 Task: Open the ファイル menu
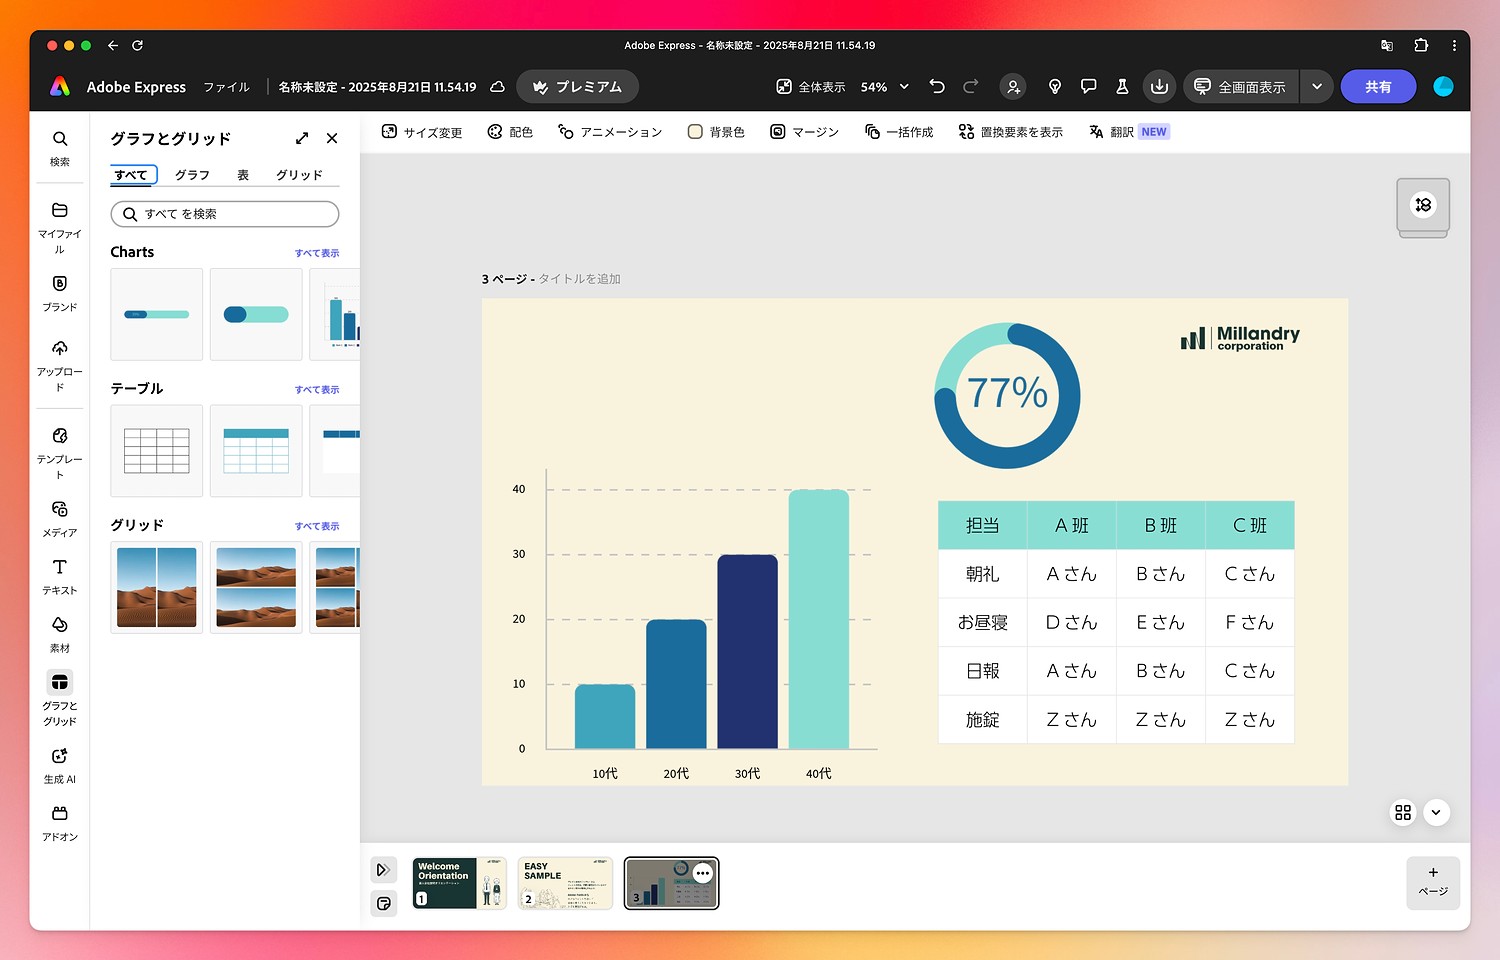click(226, 87)
